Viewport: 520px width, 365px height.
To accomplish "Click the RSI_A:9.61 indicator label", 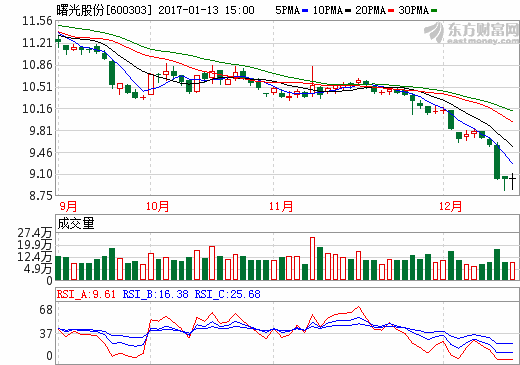I will pos(86,294).
